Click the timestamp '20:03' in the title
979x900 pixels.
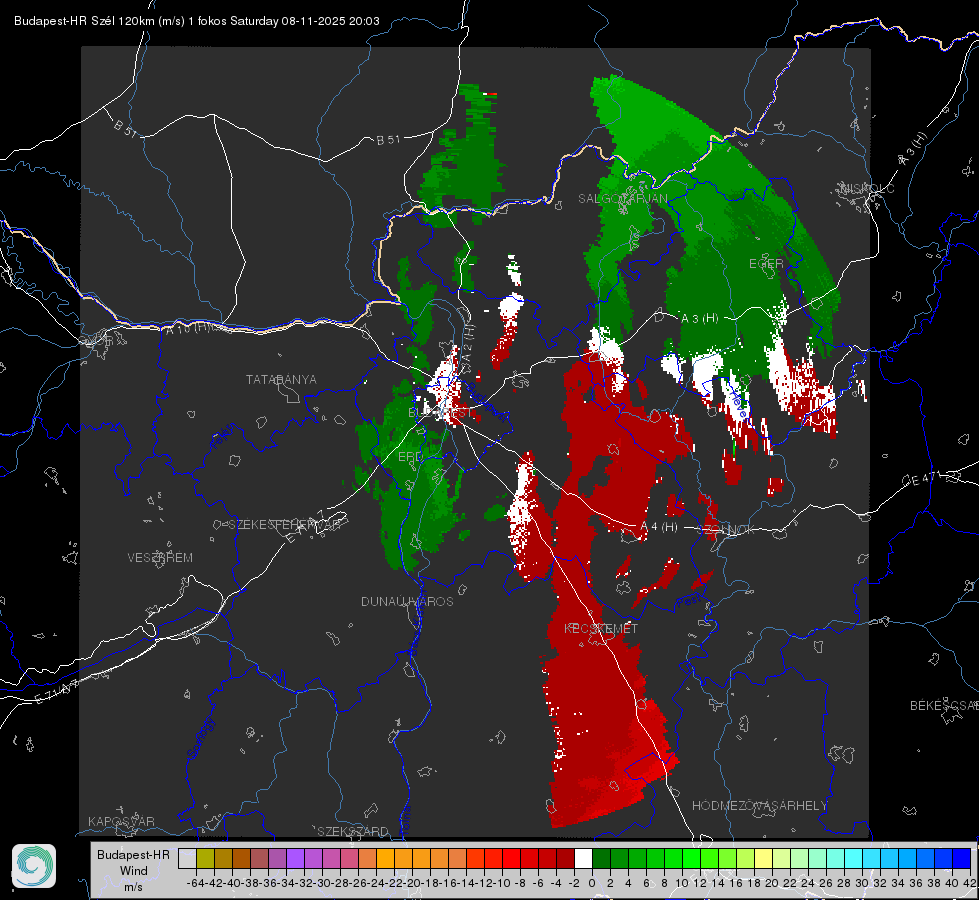(x=364, y=21)
